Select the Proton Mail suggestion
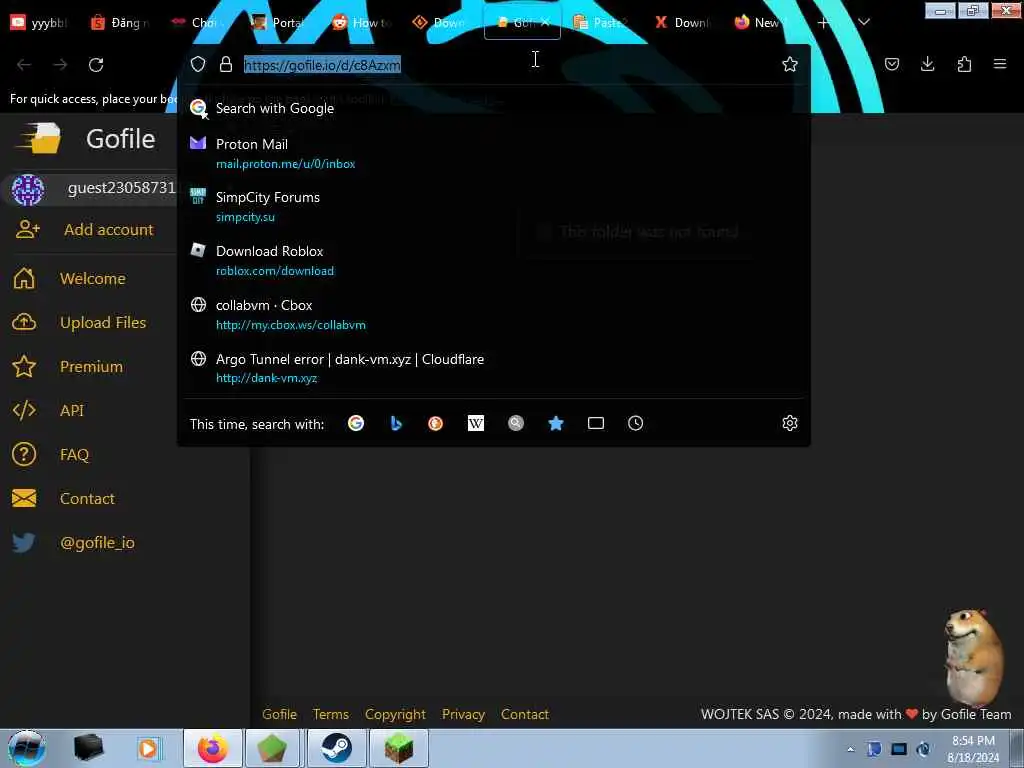The height and width of the screenshot is (768, 1024). 494,153
